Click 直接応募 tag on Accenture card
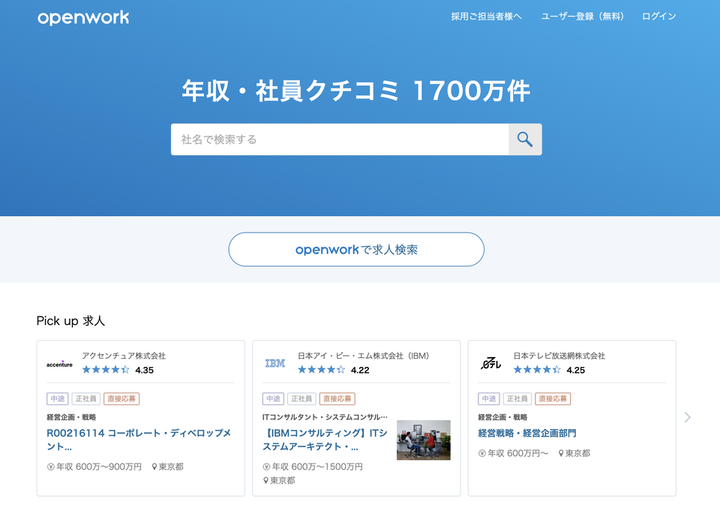Screen dimensions: 720x517 tap(121, 399)
